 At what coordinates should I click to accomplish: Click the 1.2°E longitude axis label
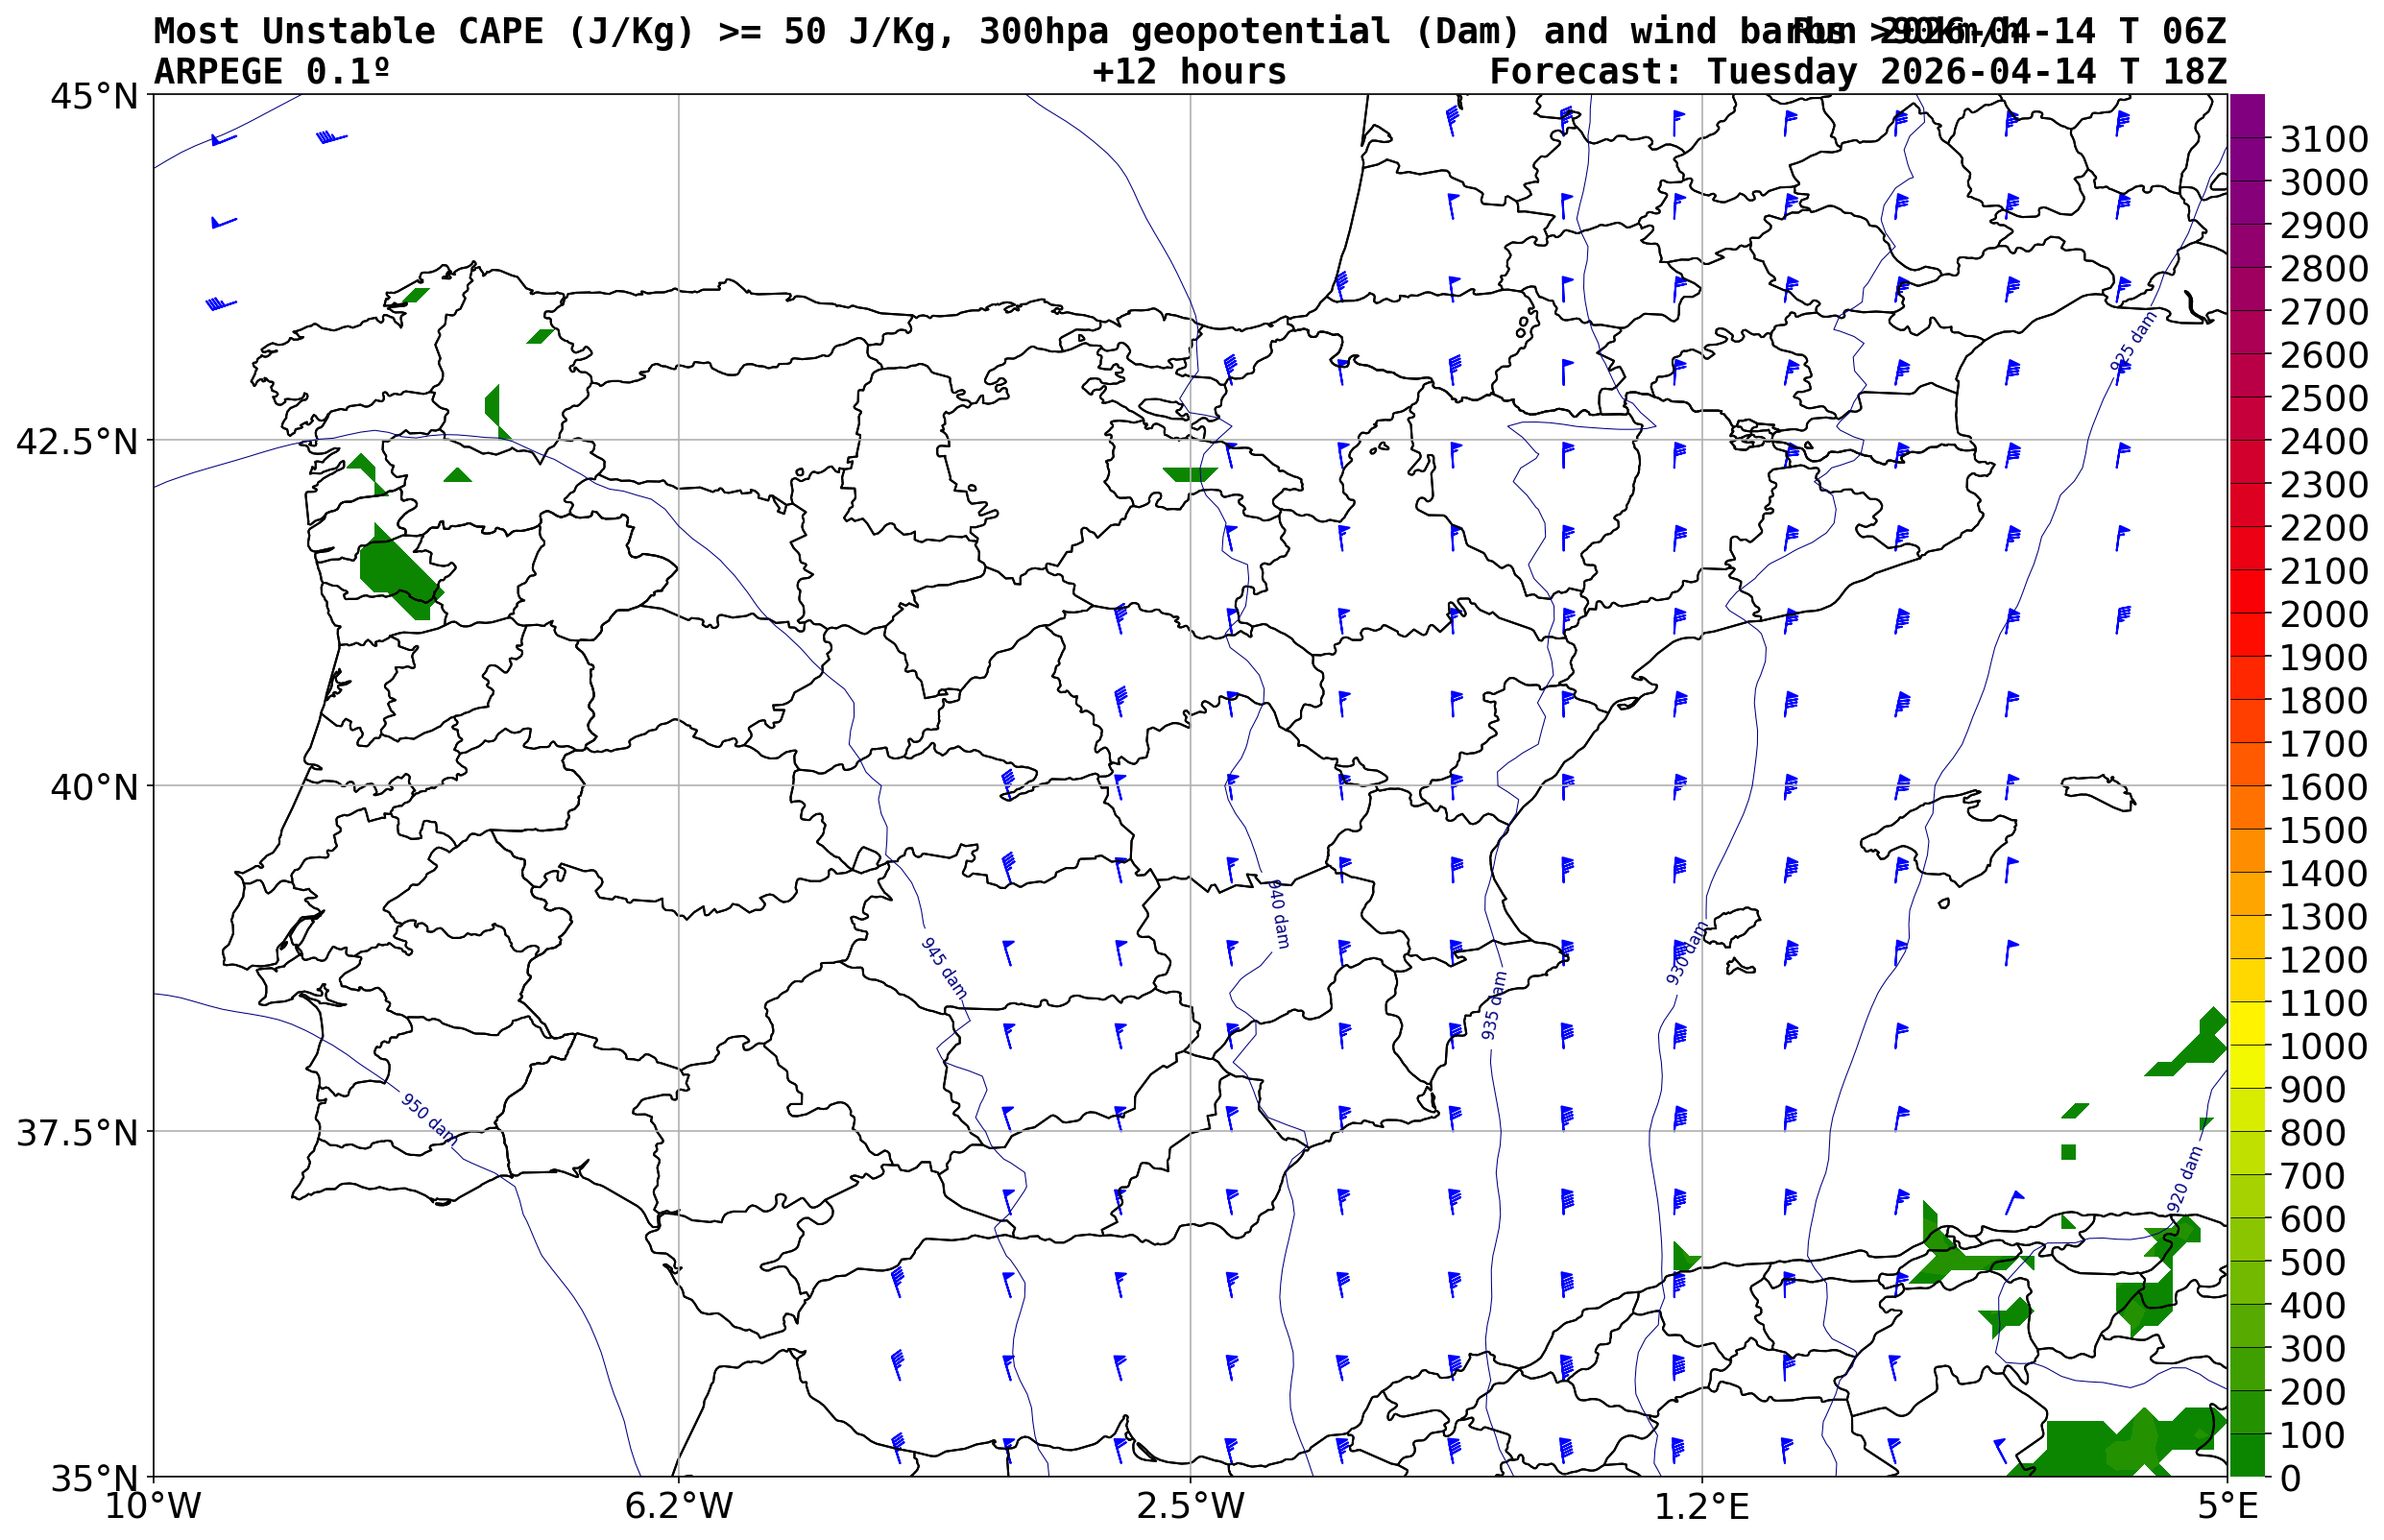coord(1701,1505)
